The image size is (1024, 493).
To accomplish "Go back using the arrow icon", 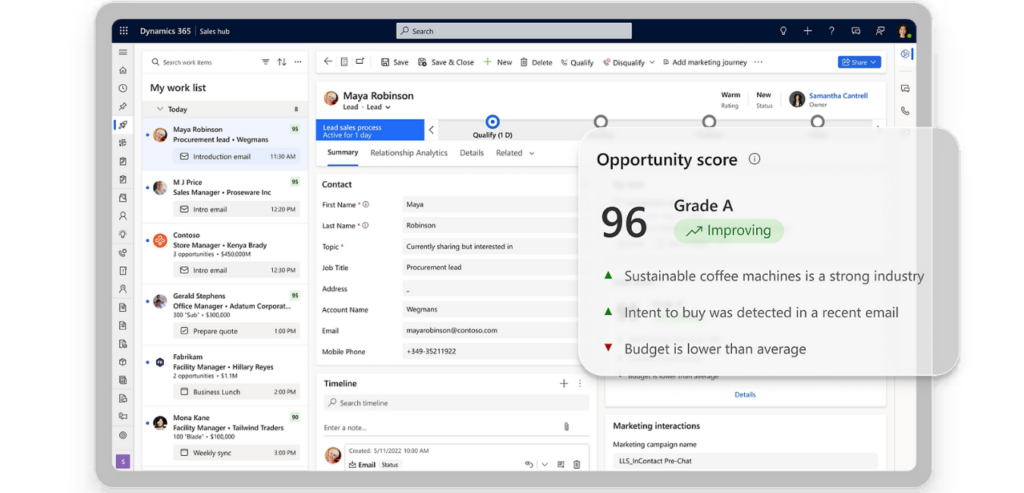I will 328,62.
